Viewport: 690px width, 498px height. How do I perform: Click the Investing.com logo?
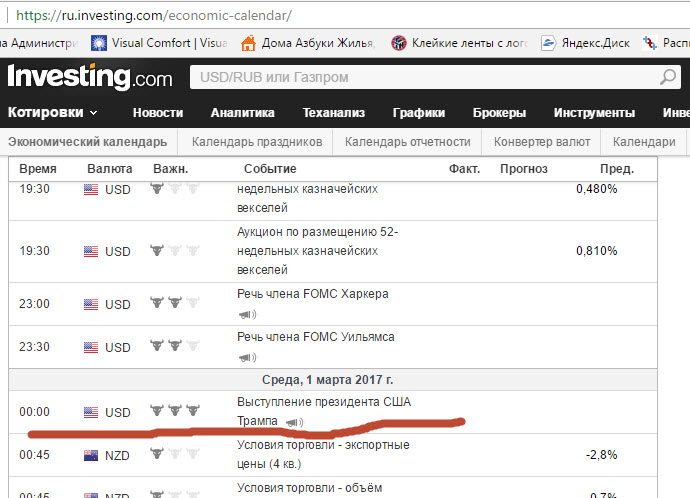pos(90,77)
